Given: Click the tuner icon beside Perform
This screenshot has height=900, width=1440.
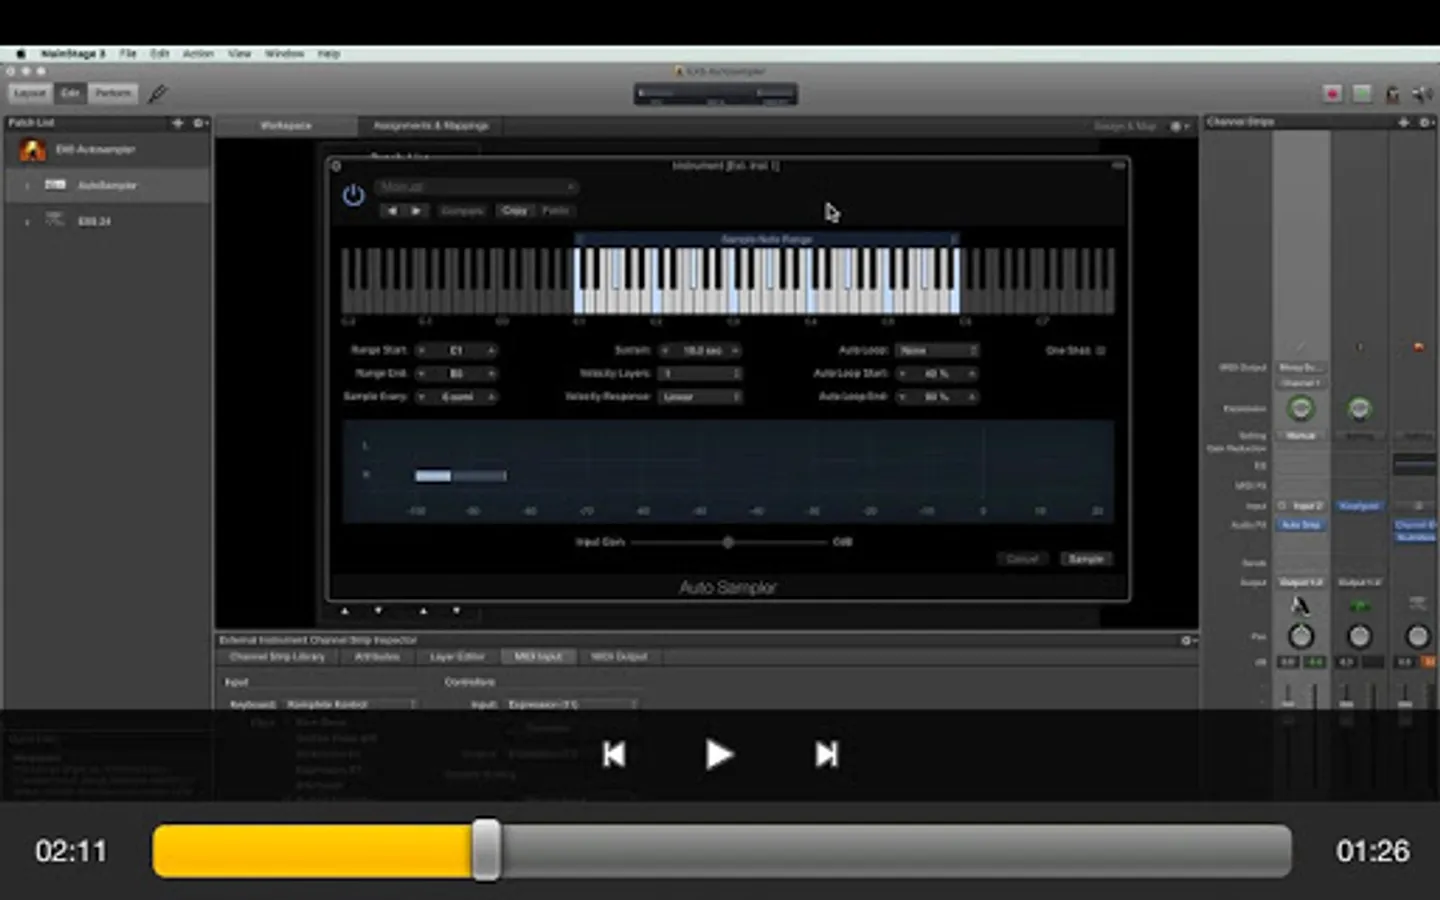Looking at the screenshot, I should pos(158,94).
